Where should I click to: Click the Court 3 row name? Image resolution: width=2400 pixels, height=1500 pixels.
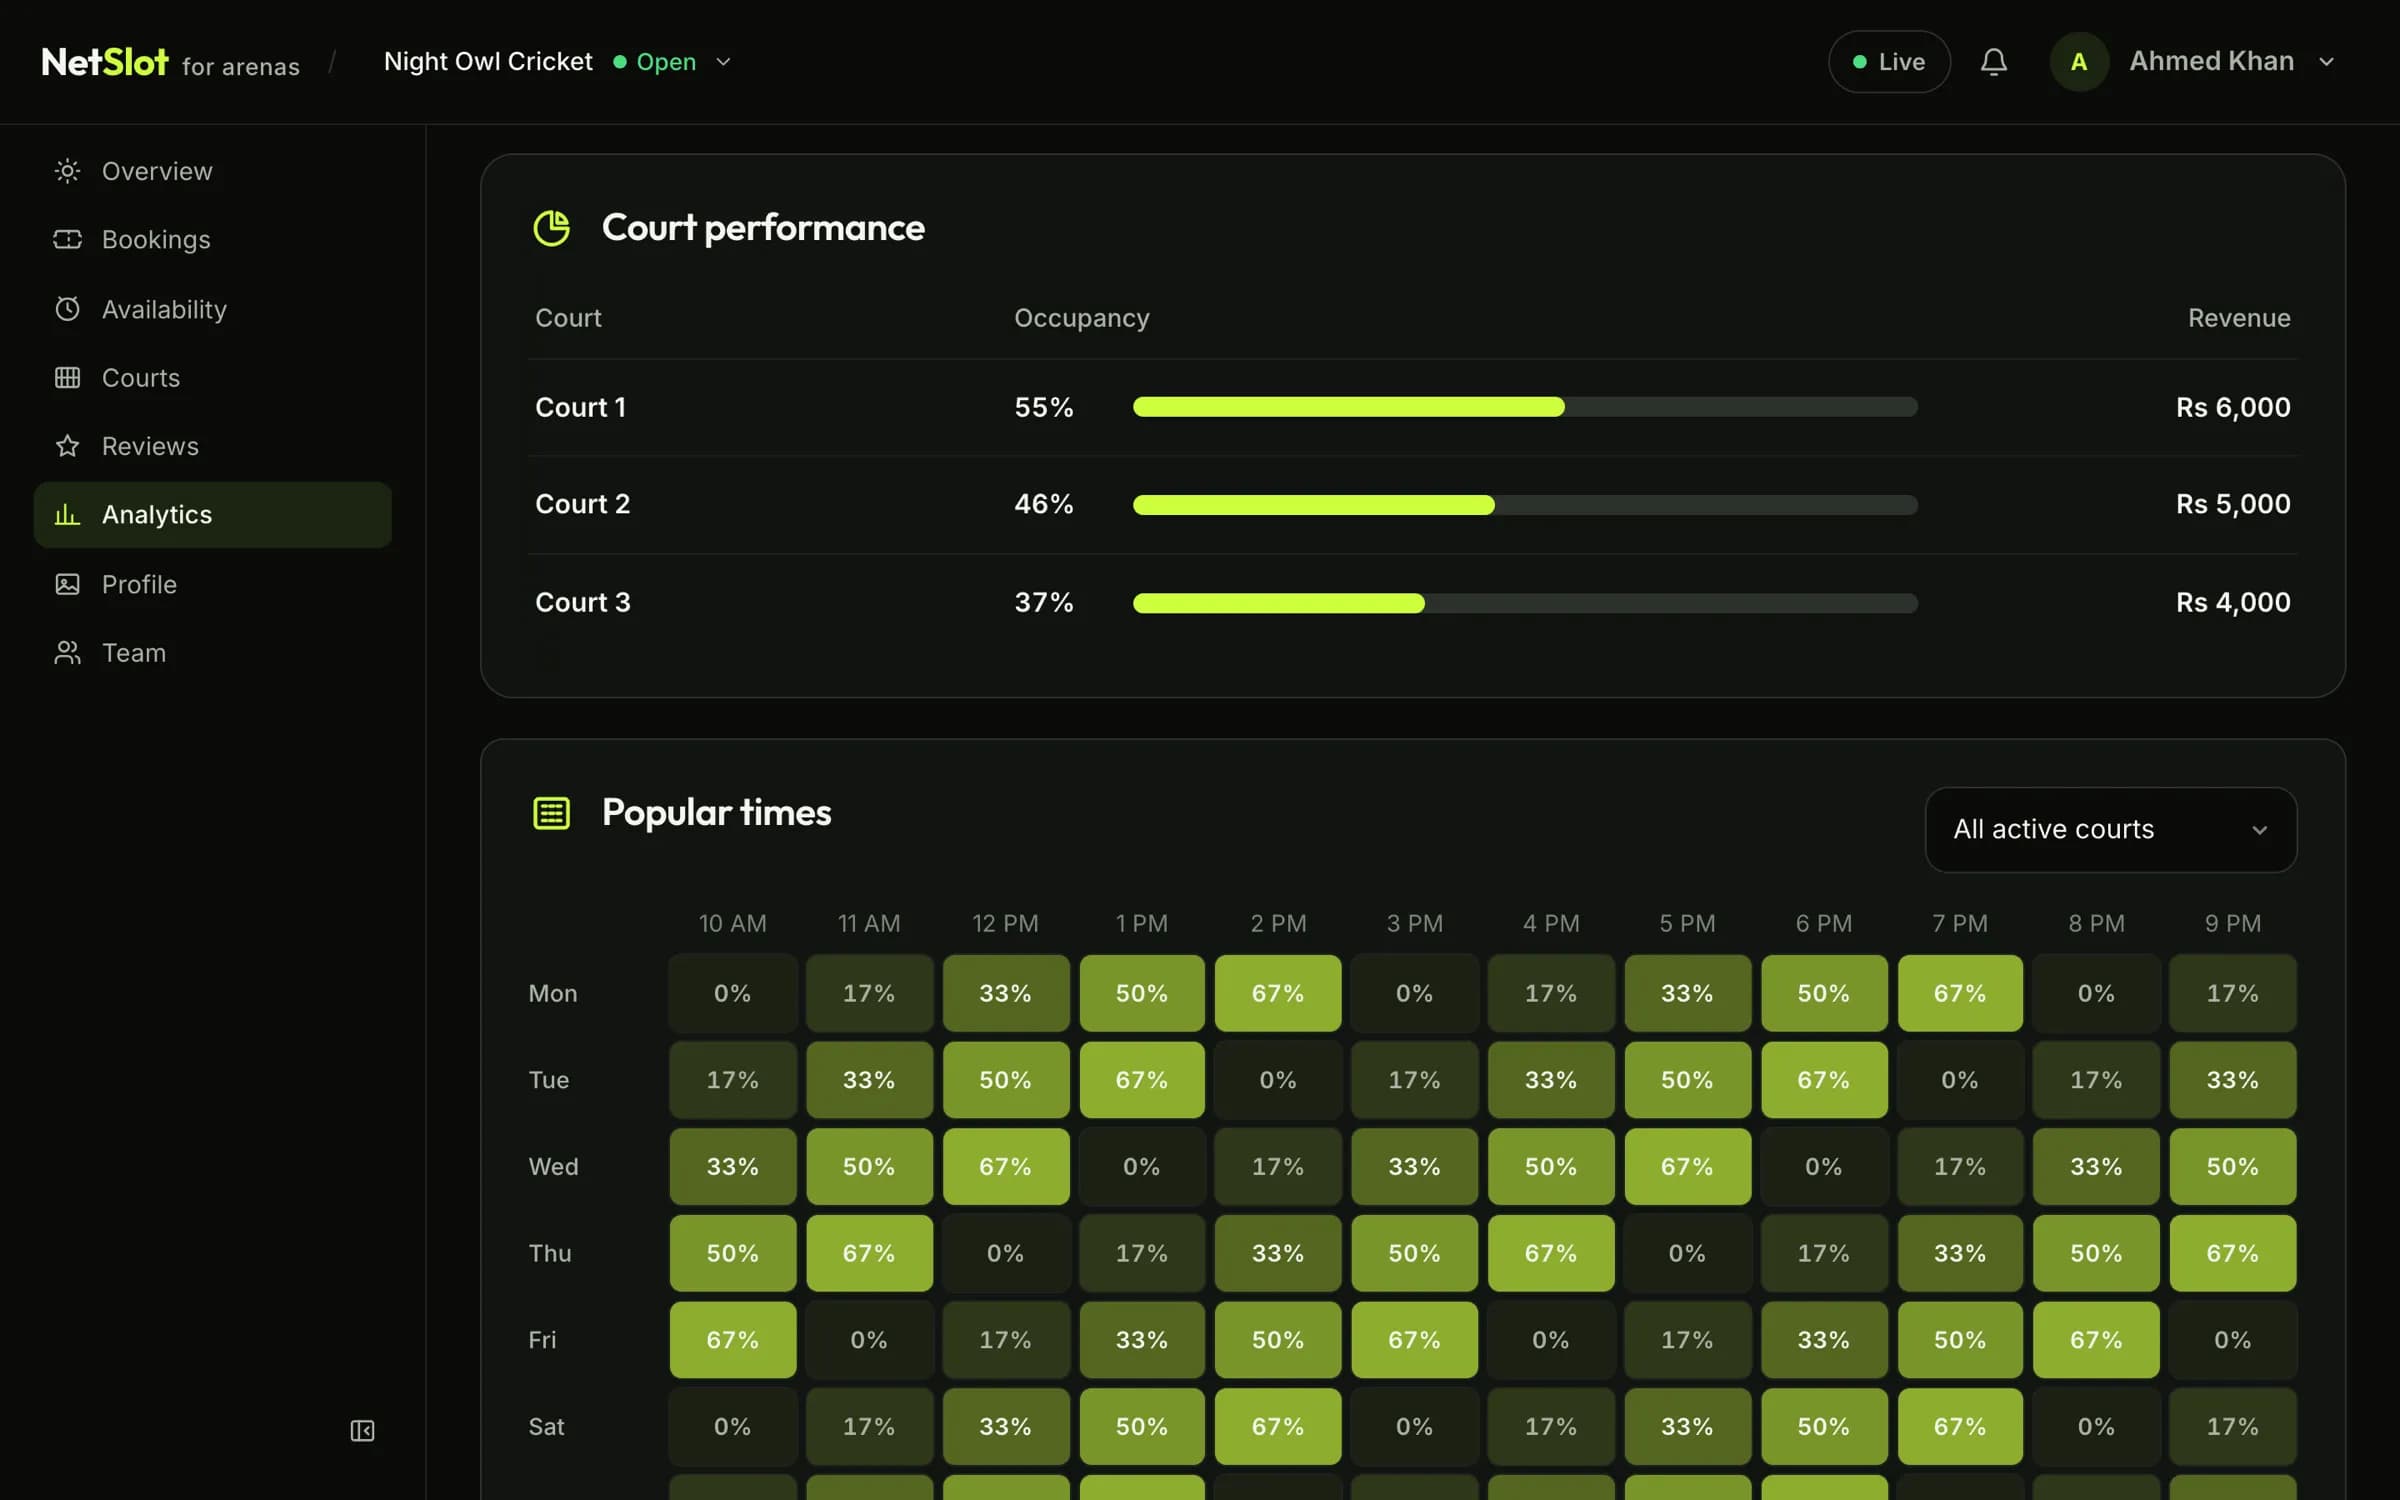582,602
